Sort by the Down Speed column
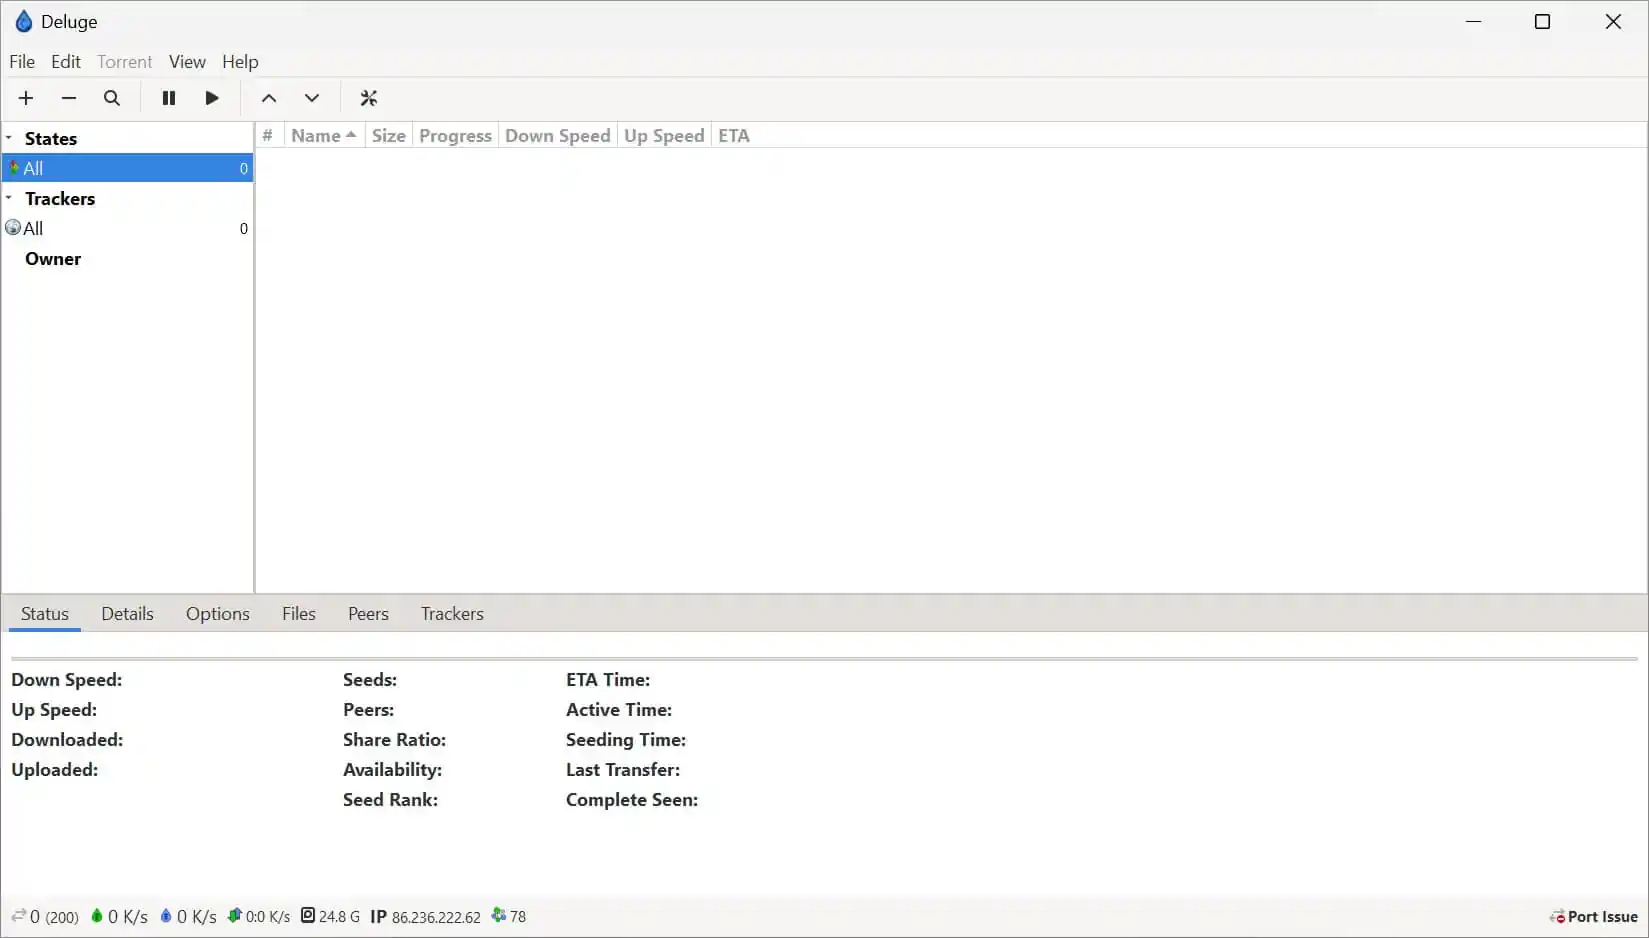Viewport: 1649px width, 938px height. pyautogui.click(x=557, y=135)
